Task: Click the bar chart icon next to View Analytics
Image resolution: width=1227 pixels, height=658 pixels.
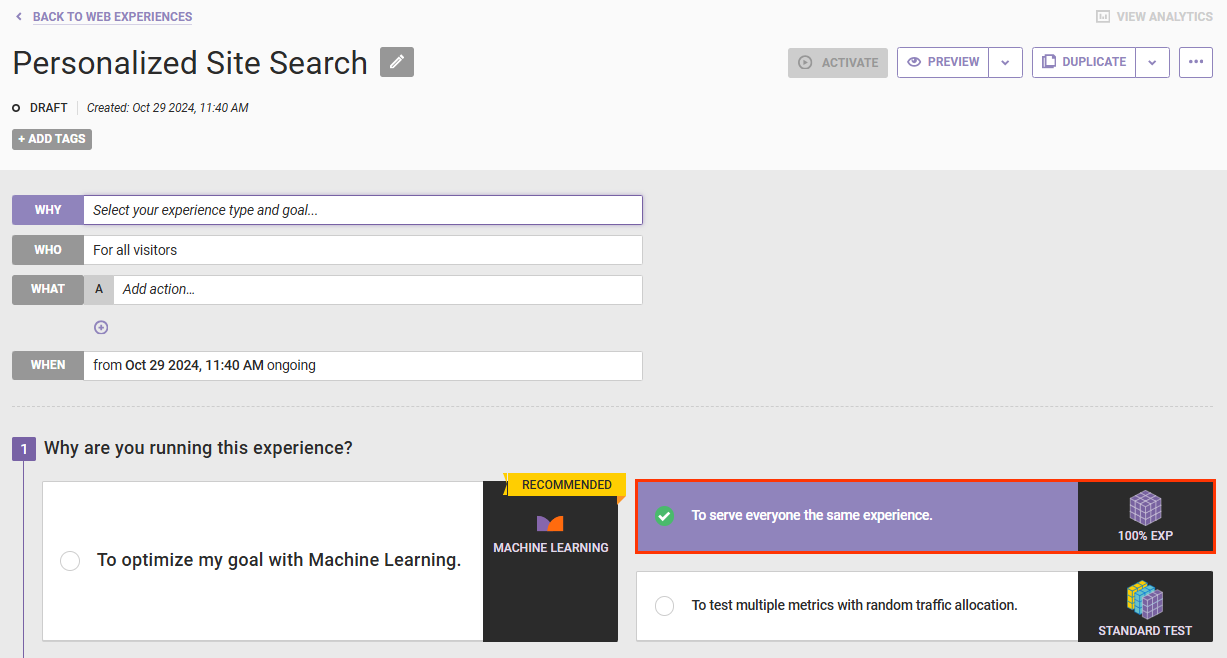Action: tap(1103, 17)
